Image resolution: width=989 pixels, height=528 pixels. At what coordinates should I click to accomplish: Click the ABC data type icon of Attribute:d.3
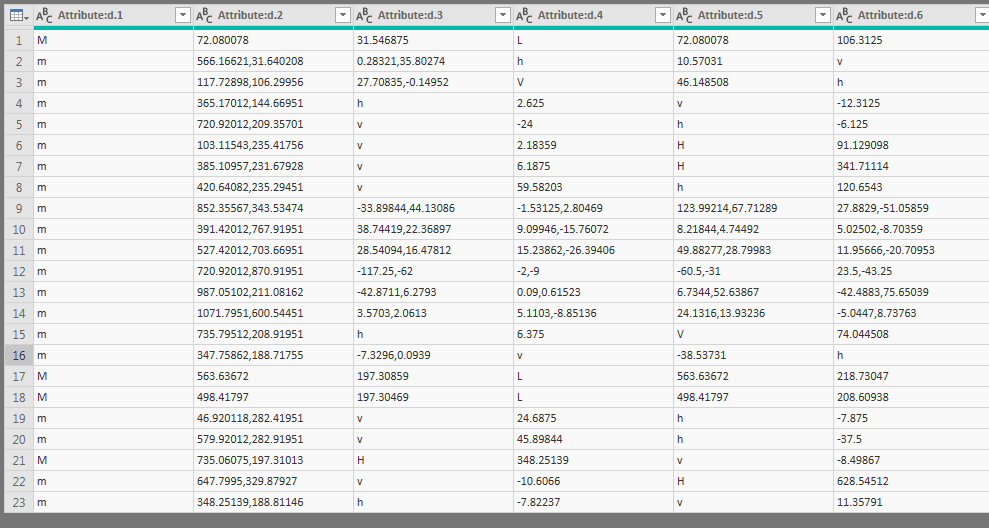(364, 16)
